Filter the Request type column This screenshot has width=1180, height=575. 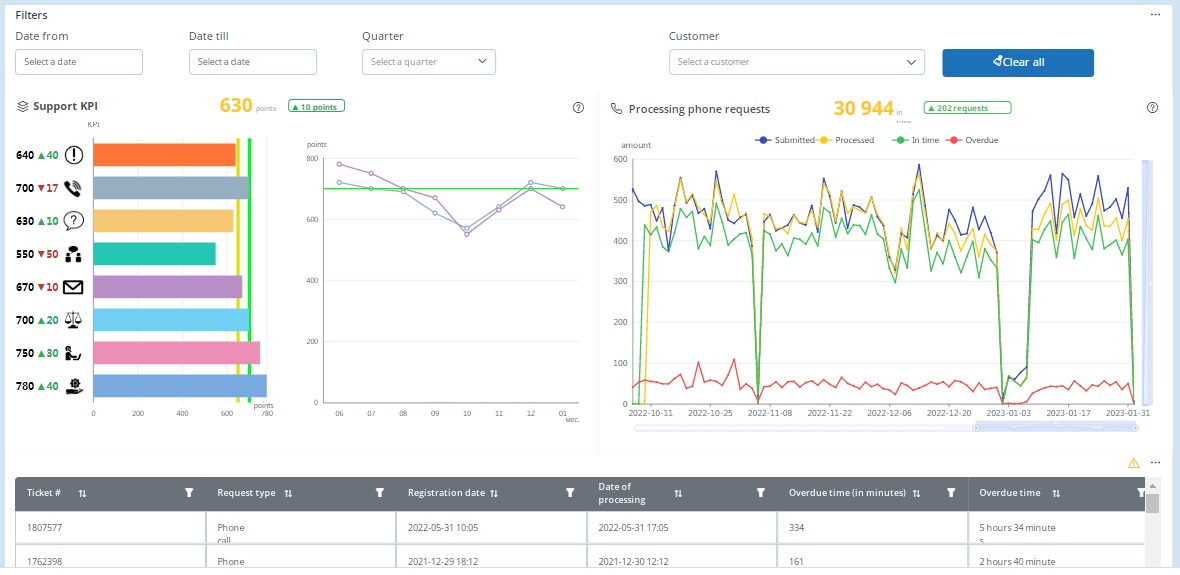pyautogui.click(x=379, y=493)
